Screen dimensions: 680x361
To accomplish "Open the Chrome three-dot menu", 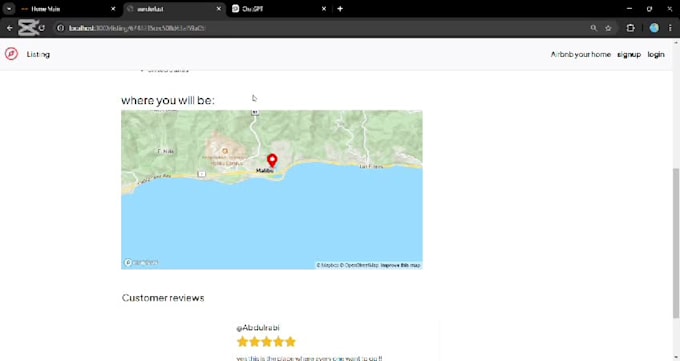I will 670,28.
